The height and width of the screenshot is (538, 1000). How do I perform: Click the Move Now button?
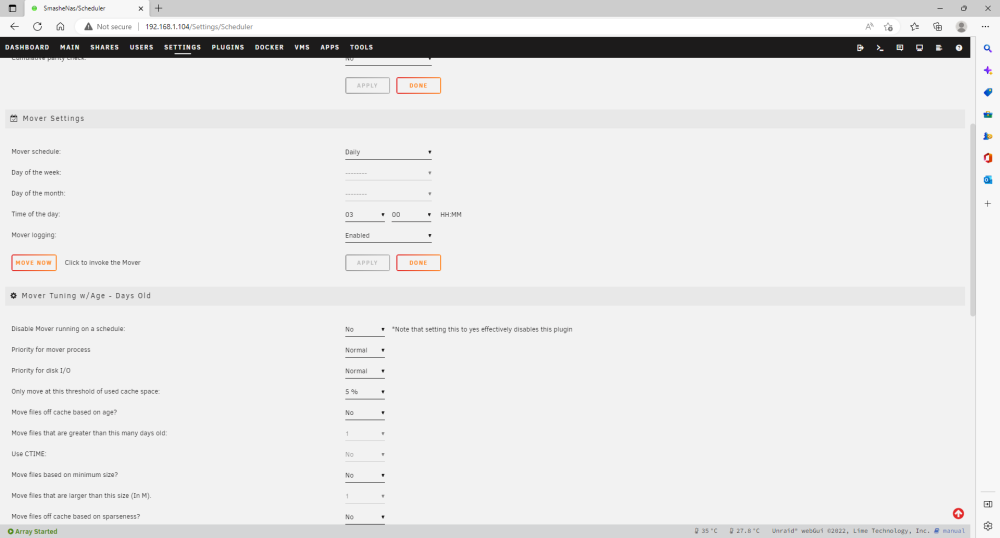click(34, 263)
